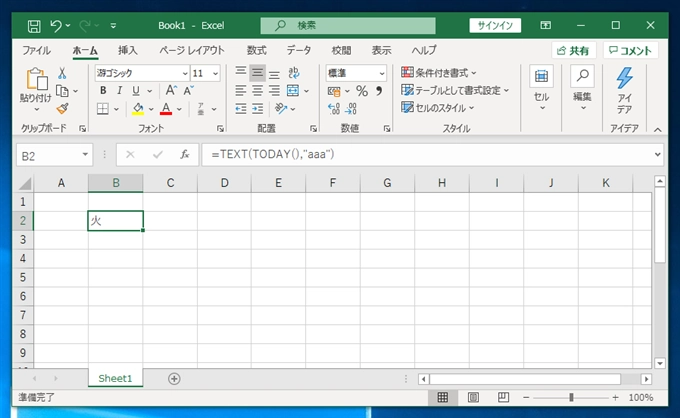680x418 pixels.
Task: Switch to the ページ レイアウト tab
Action: pyautogui.click(x=192, y=50)
